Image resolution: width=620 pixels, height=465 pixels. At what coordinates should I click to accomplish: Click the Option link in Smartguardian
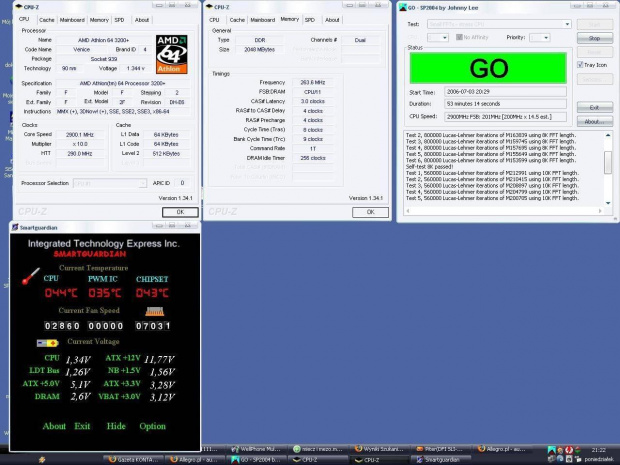click(x=153, y=426)
